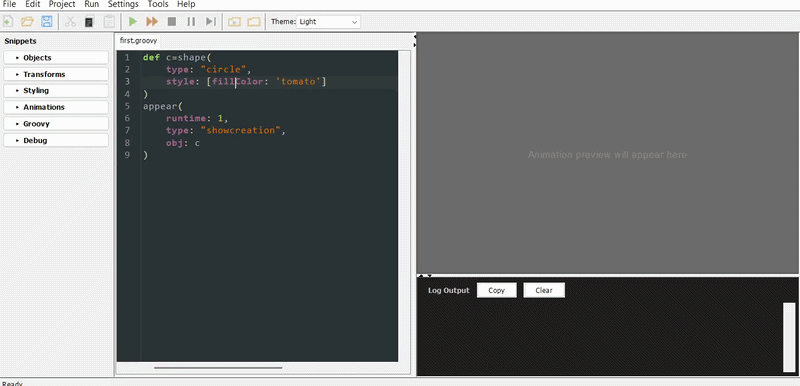Open the Tools menu

pos(158,4)
